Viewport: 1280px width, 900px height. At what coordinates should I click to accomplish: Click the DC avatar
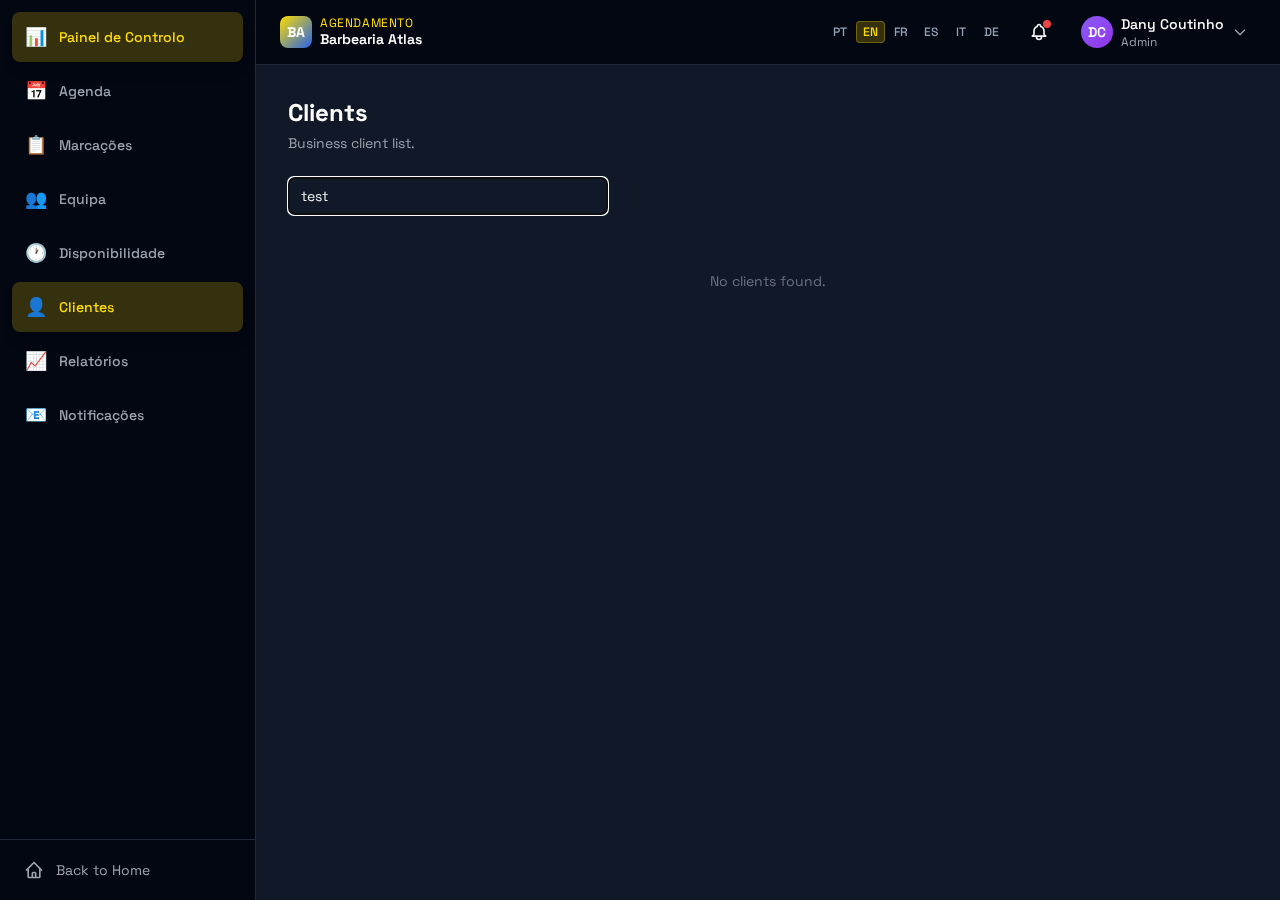pyautogui.click(x=1097, y=32)
